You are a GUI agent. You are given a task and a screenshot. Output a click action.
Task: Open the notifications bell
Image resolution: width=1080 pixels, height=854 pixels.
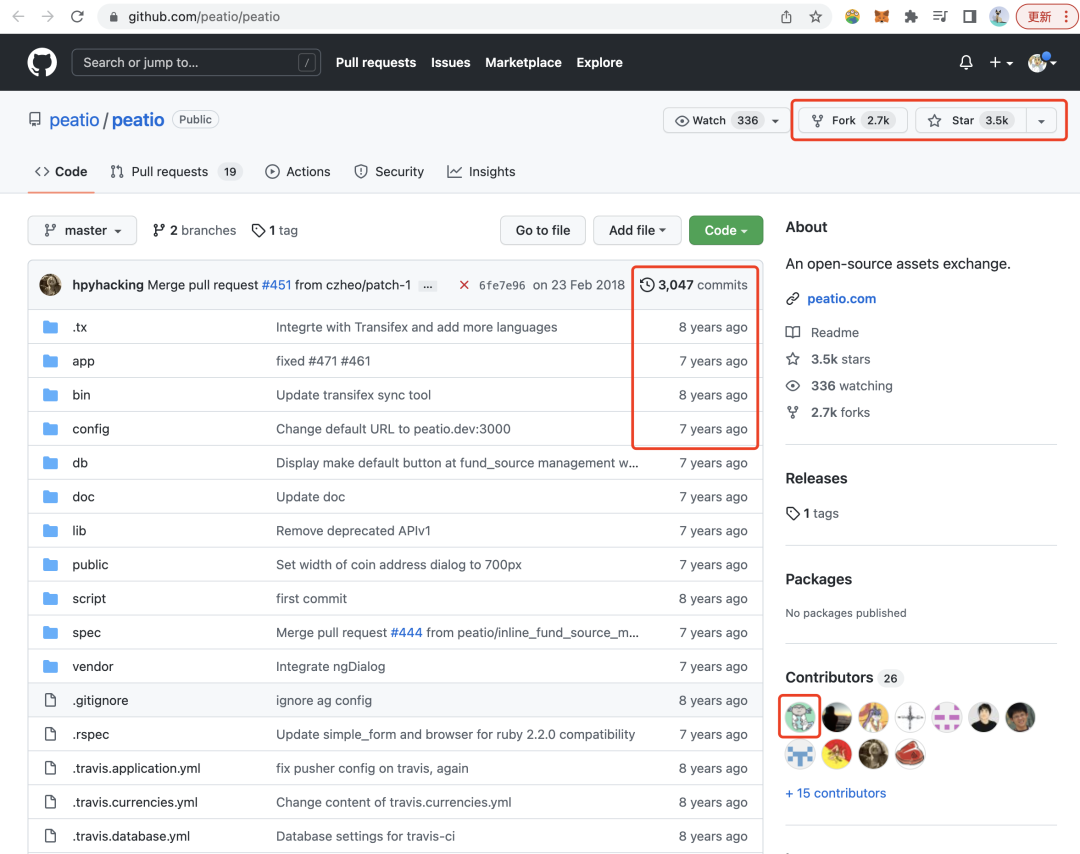click(966, 63)
